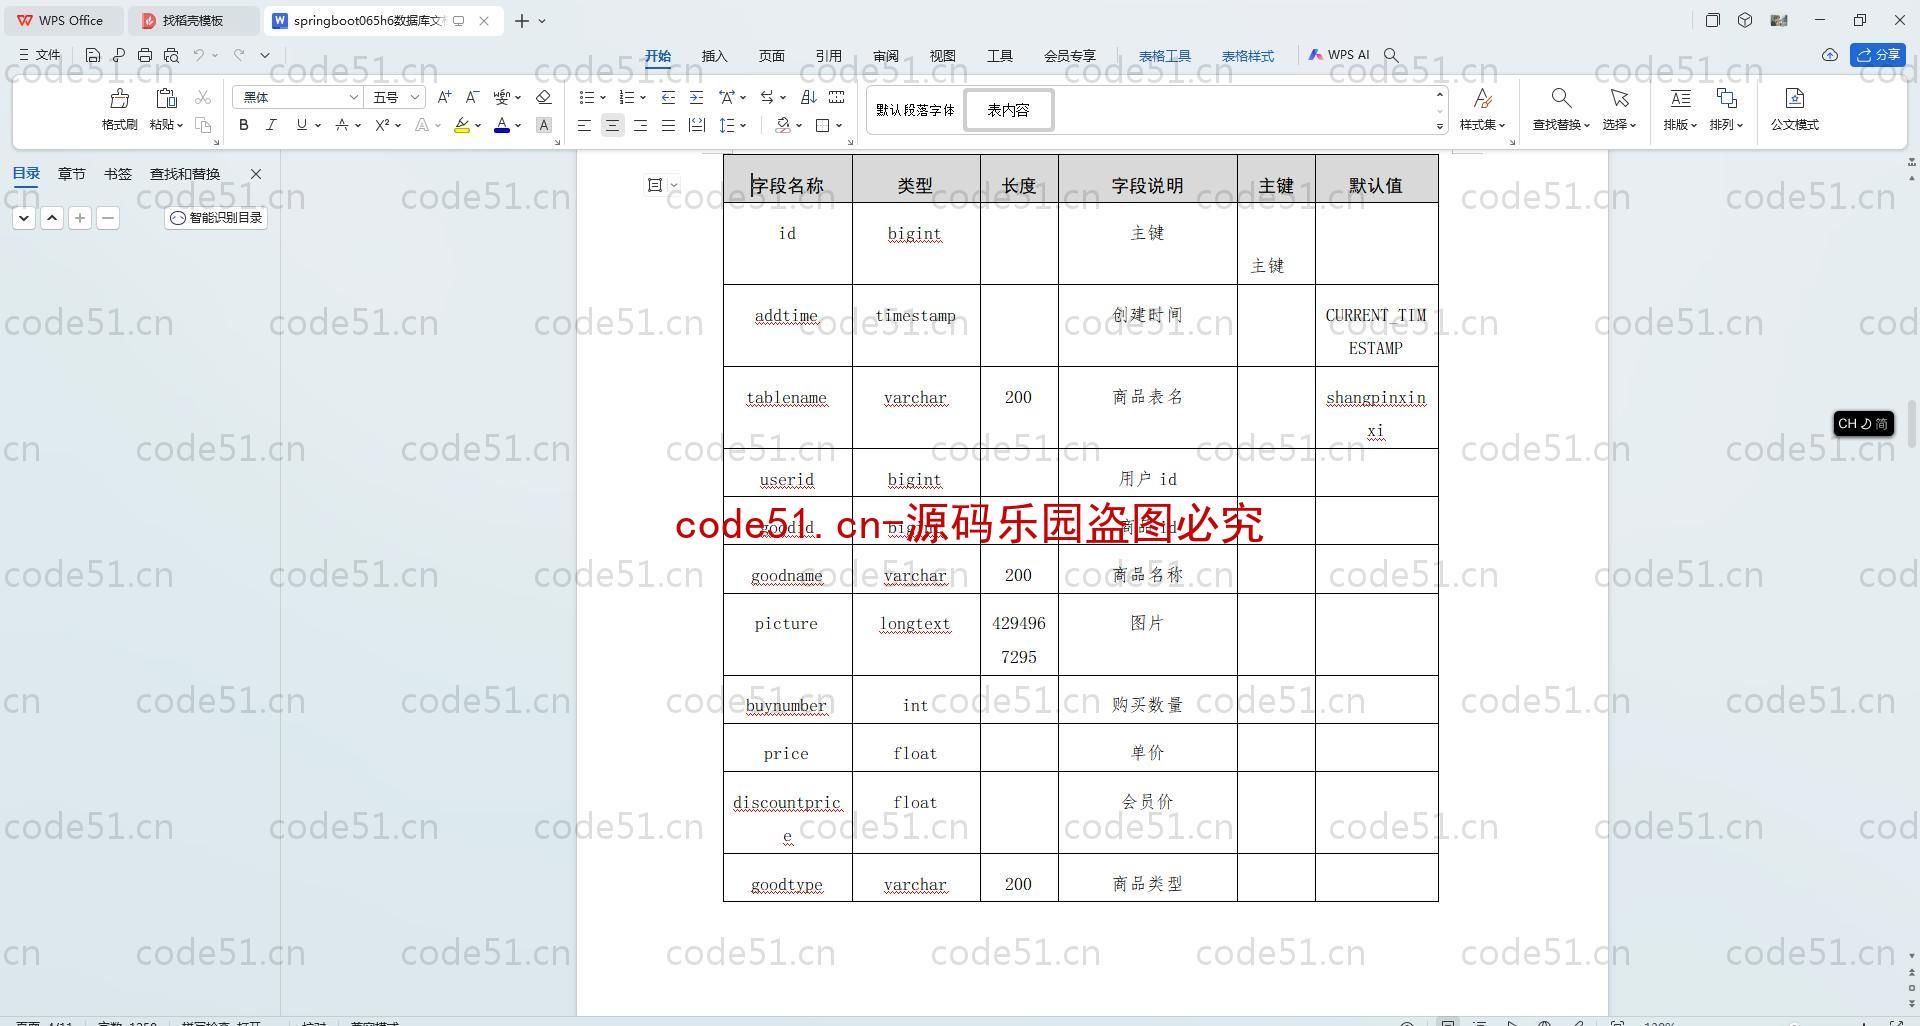The image size is (1920, 1026).
Task: Open the 文件 (File) menu
Action: (x=40, y=55)
